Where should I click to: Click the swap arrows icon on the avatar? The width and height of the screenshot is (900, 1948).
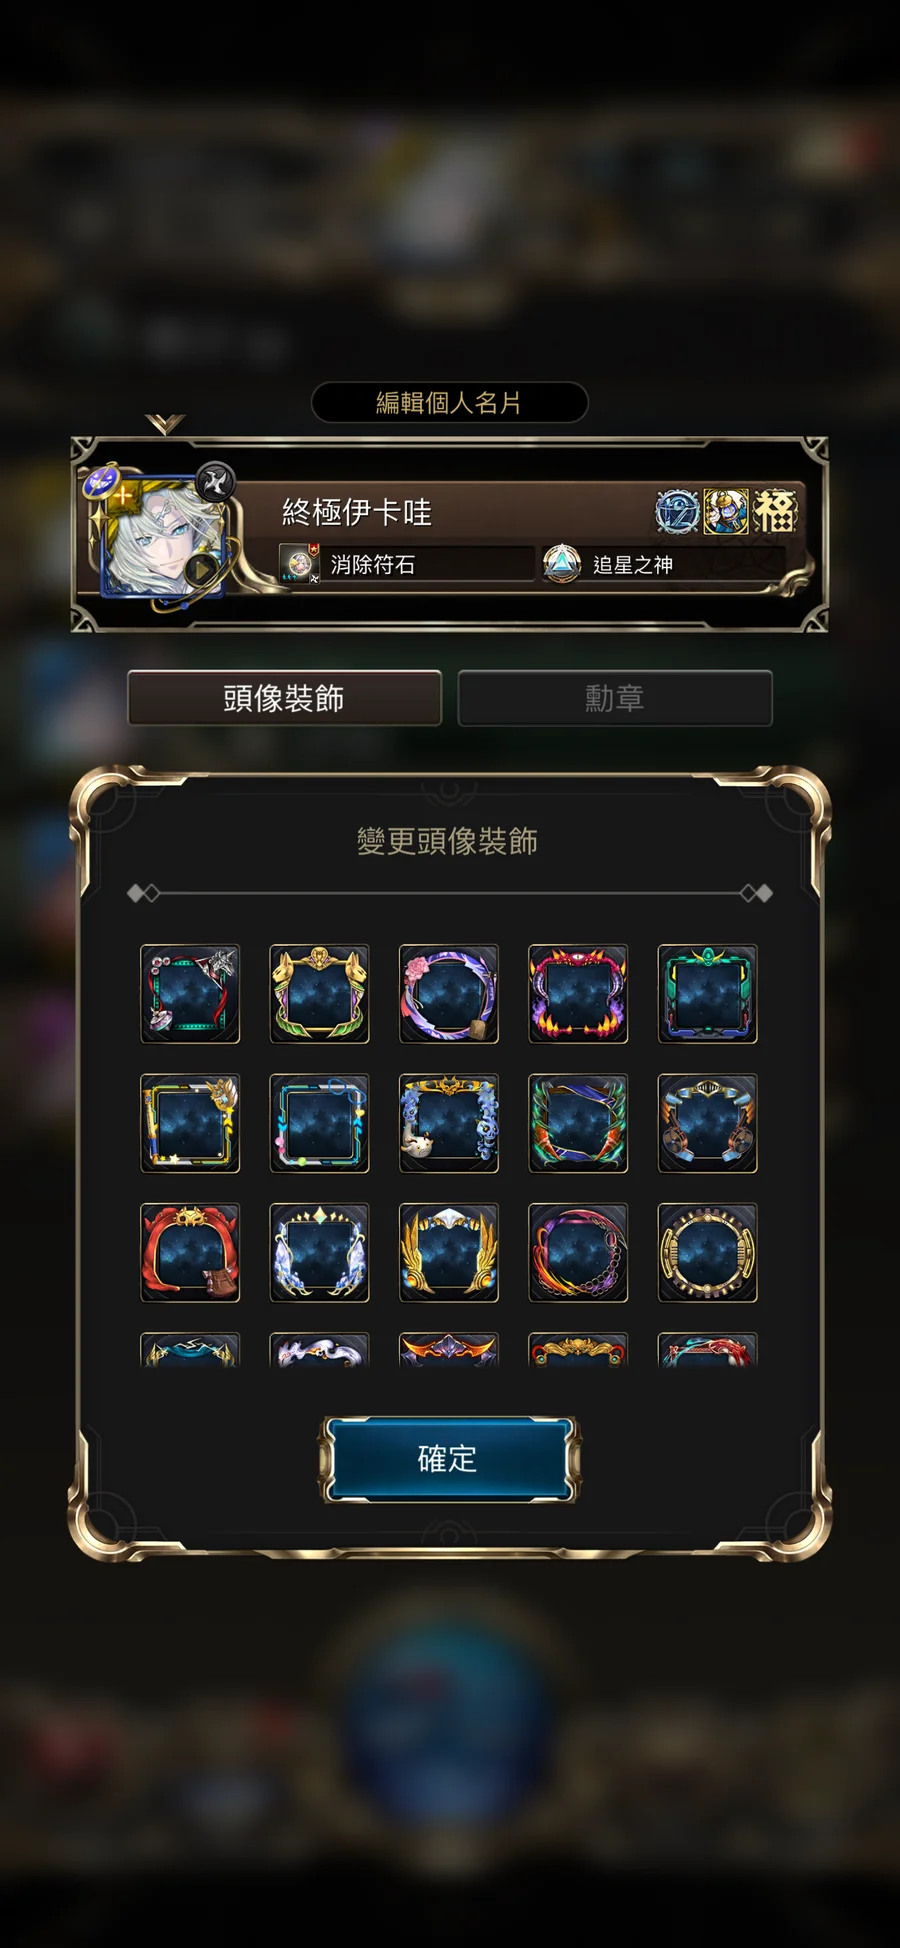tap(215, 482)
